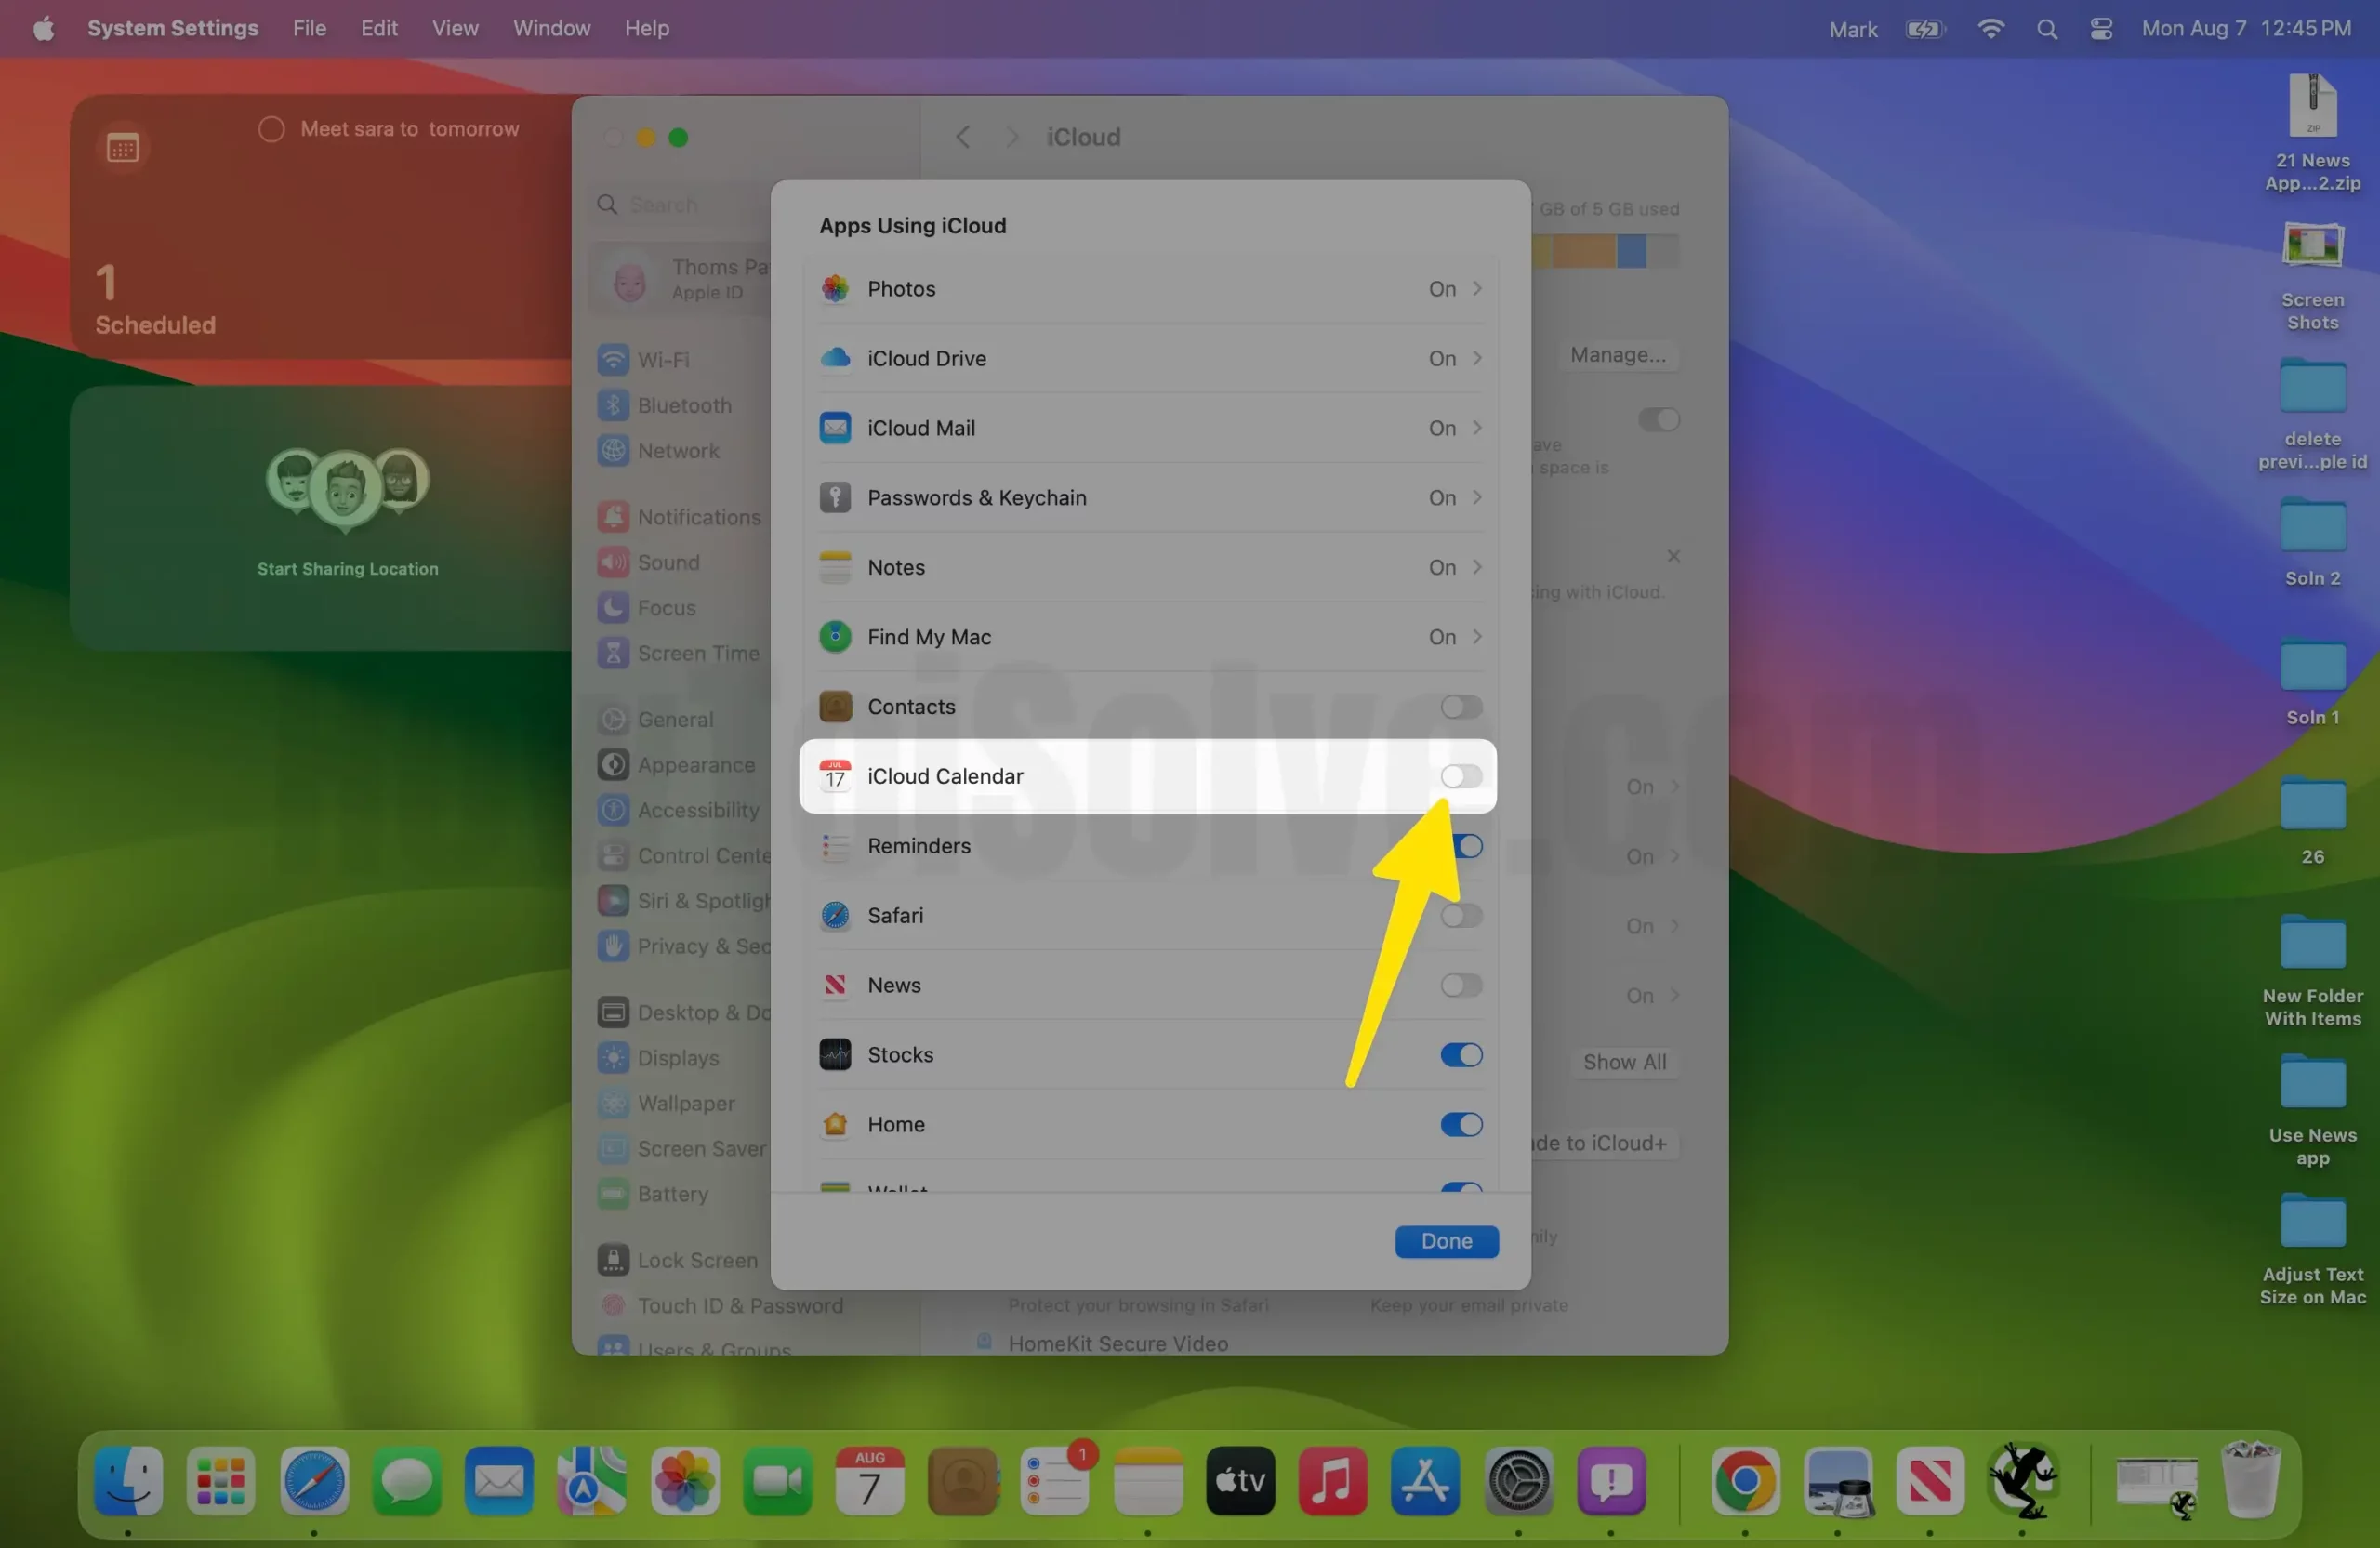Open Apple TV from the Dock
Screen dimensions: 2380x1548
click(x=1240, y=1482)
